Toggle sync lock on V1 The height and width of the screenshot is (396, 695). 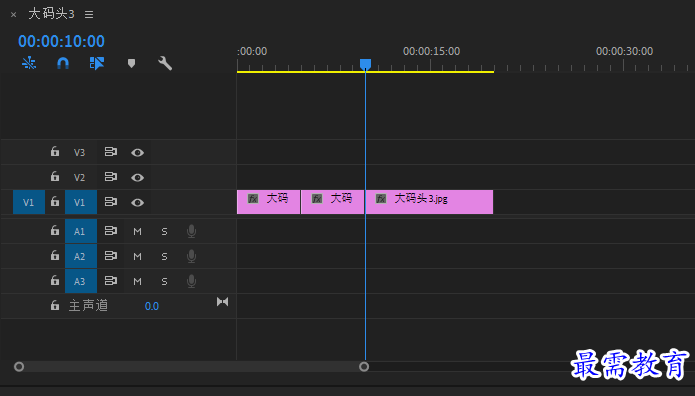[x=111, y=202]
